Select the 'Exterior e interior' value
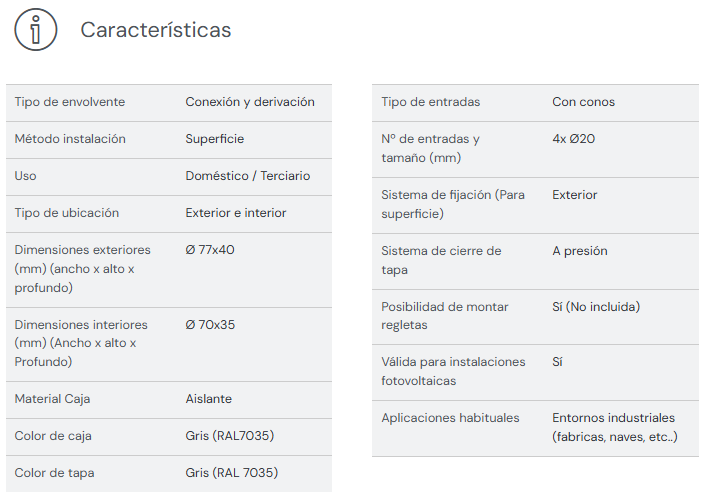The image size is (714, 501). 236,213
